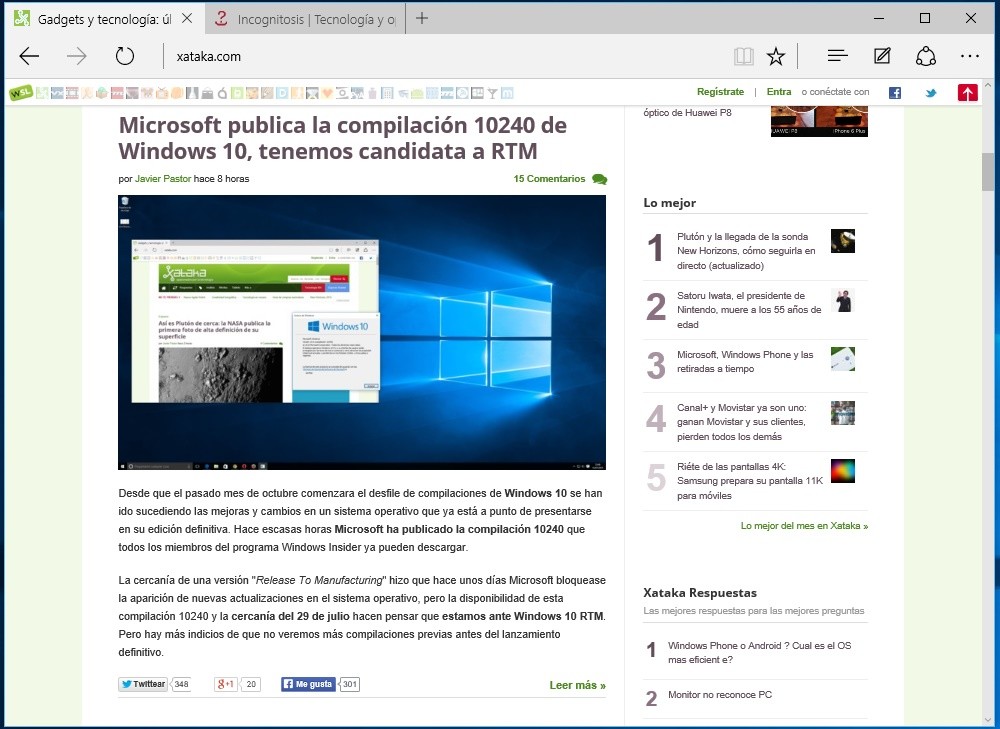The image size is (1000, 729).
Task: Click the green comments speech bubble icon
Action: [599, 179]
